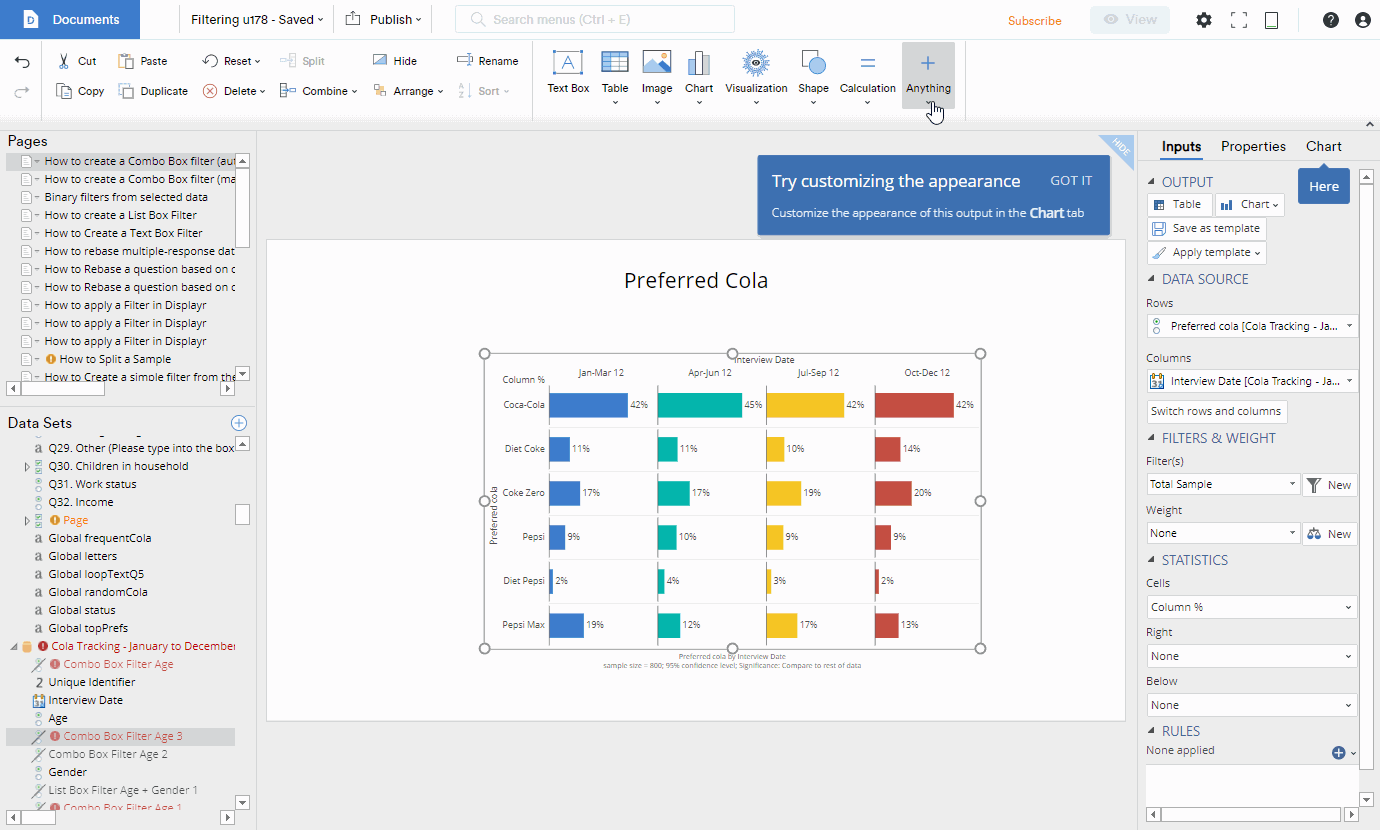Add a new rule with plus icon
Image resolution: width=1380 pixels, height=830 pixels.
[1338, 752]
